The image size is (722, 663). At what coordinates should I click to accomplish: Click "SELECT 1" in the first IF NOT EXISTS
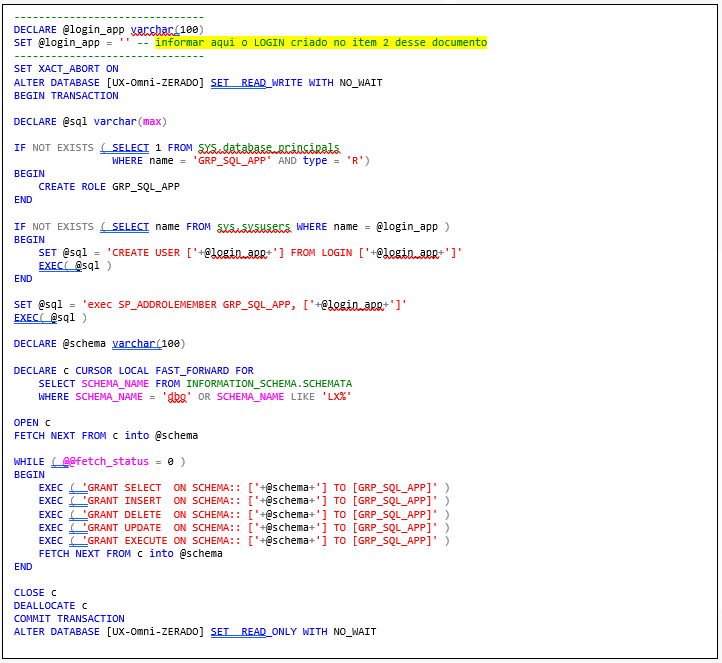(x=137, y=147)
